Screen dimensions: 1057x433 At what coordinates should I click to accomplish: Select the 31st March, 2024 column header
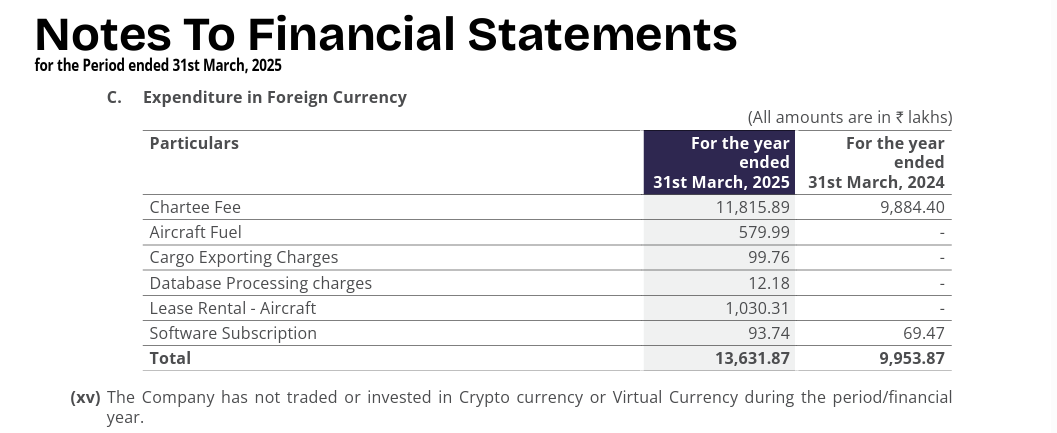coord(876,162)
